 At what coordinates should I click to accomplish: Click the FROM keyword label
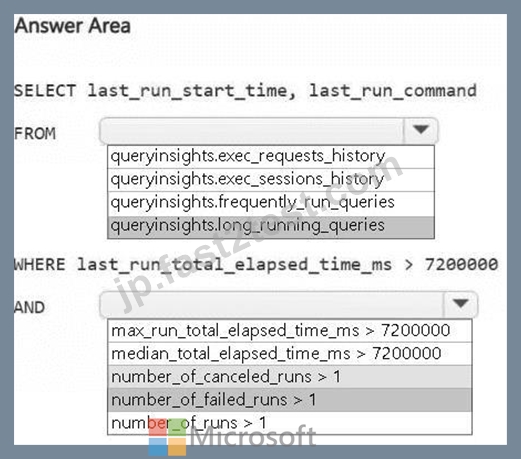coord(35,134)
